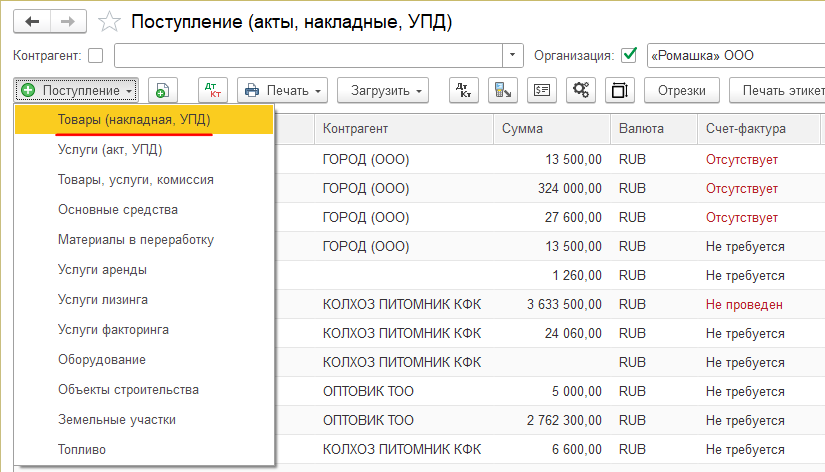825x472 pixels.
Task: Click the Организация input field
Action: click(735, 55)
